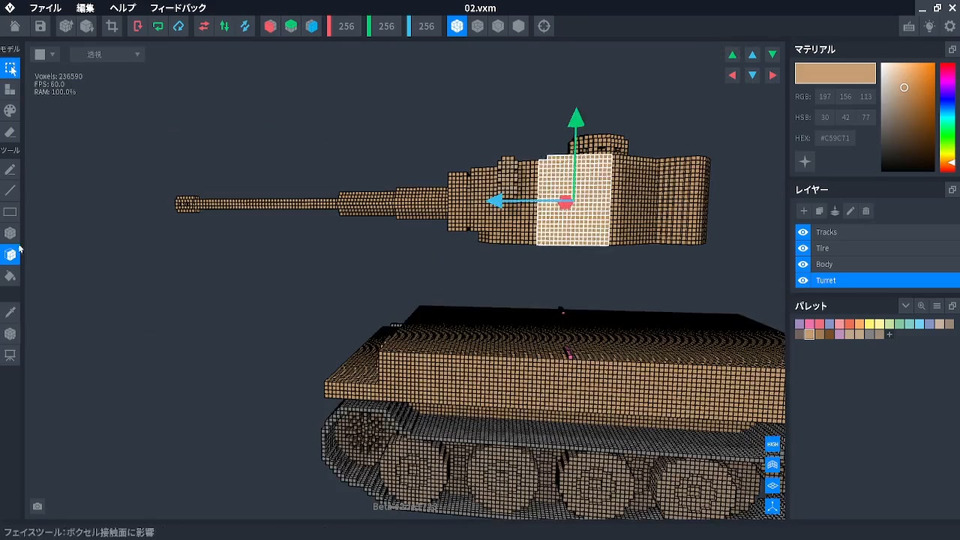Click the green cube mirror icon
Image resolution: width=960 pixels, height=540 pixels.
(x=291, y=26)
